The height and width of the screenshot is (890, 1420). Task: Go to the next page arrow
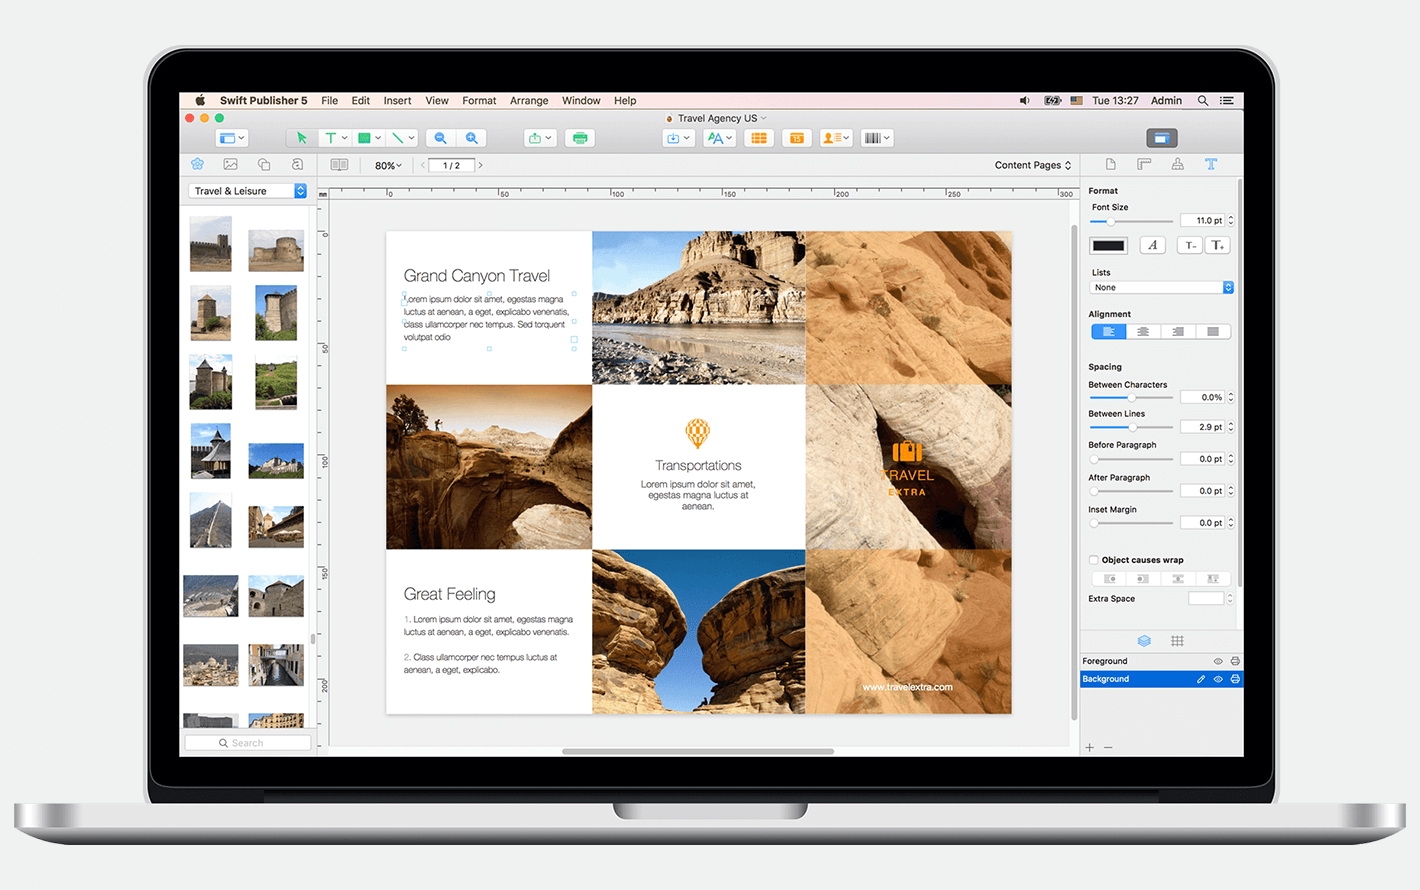click(x=480, y=166)
